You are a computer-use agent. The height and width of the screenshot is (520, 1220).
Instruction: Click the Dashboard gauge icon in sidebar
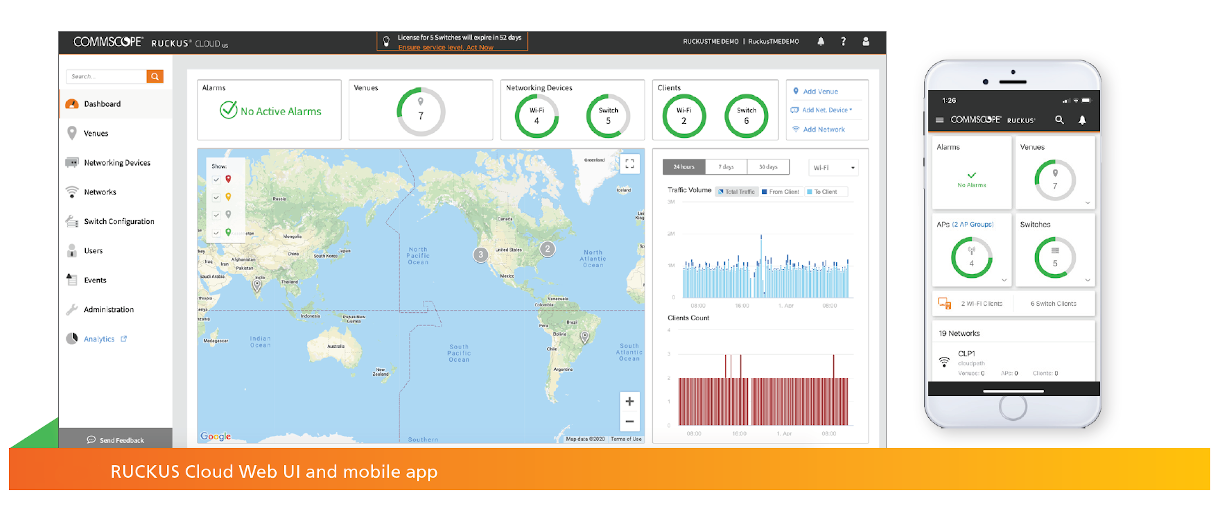(x=72, y=104)
